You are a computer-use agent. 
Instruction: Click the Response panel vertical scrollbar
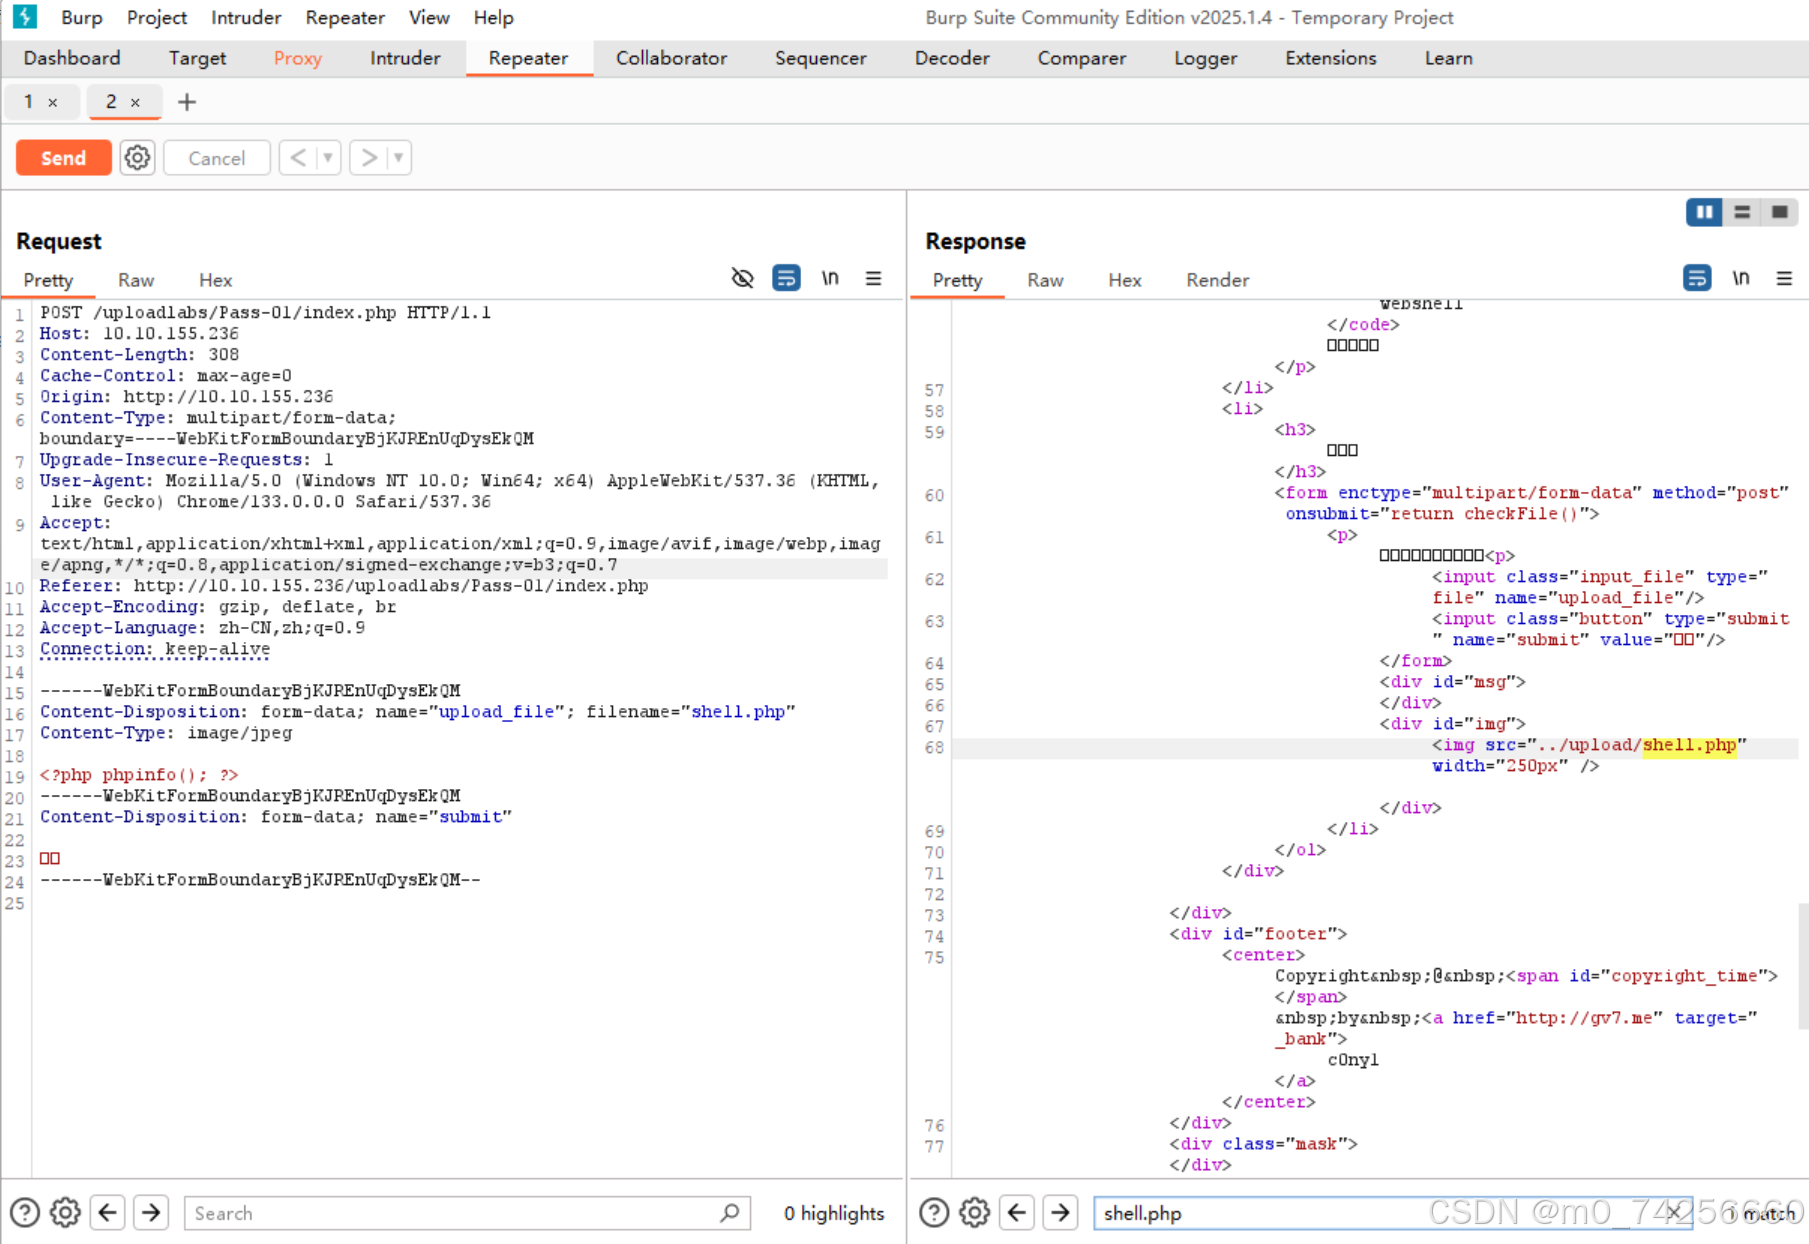point(1802,965)
